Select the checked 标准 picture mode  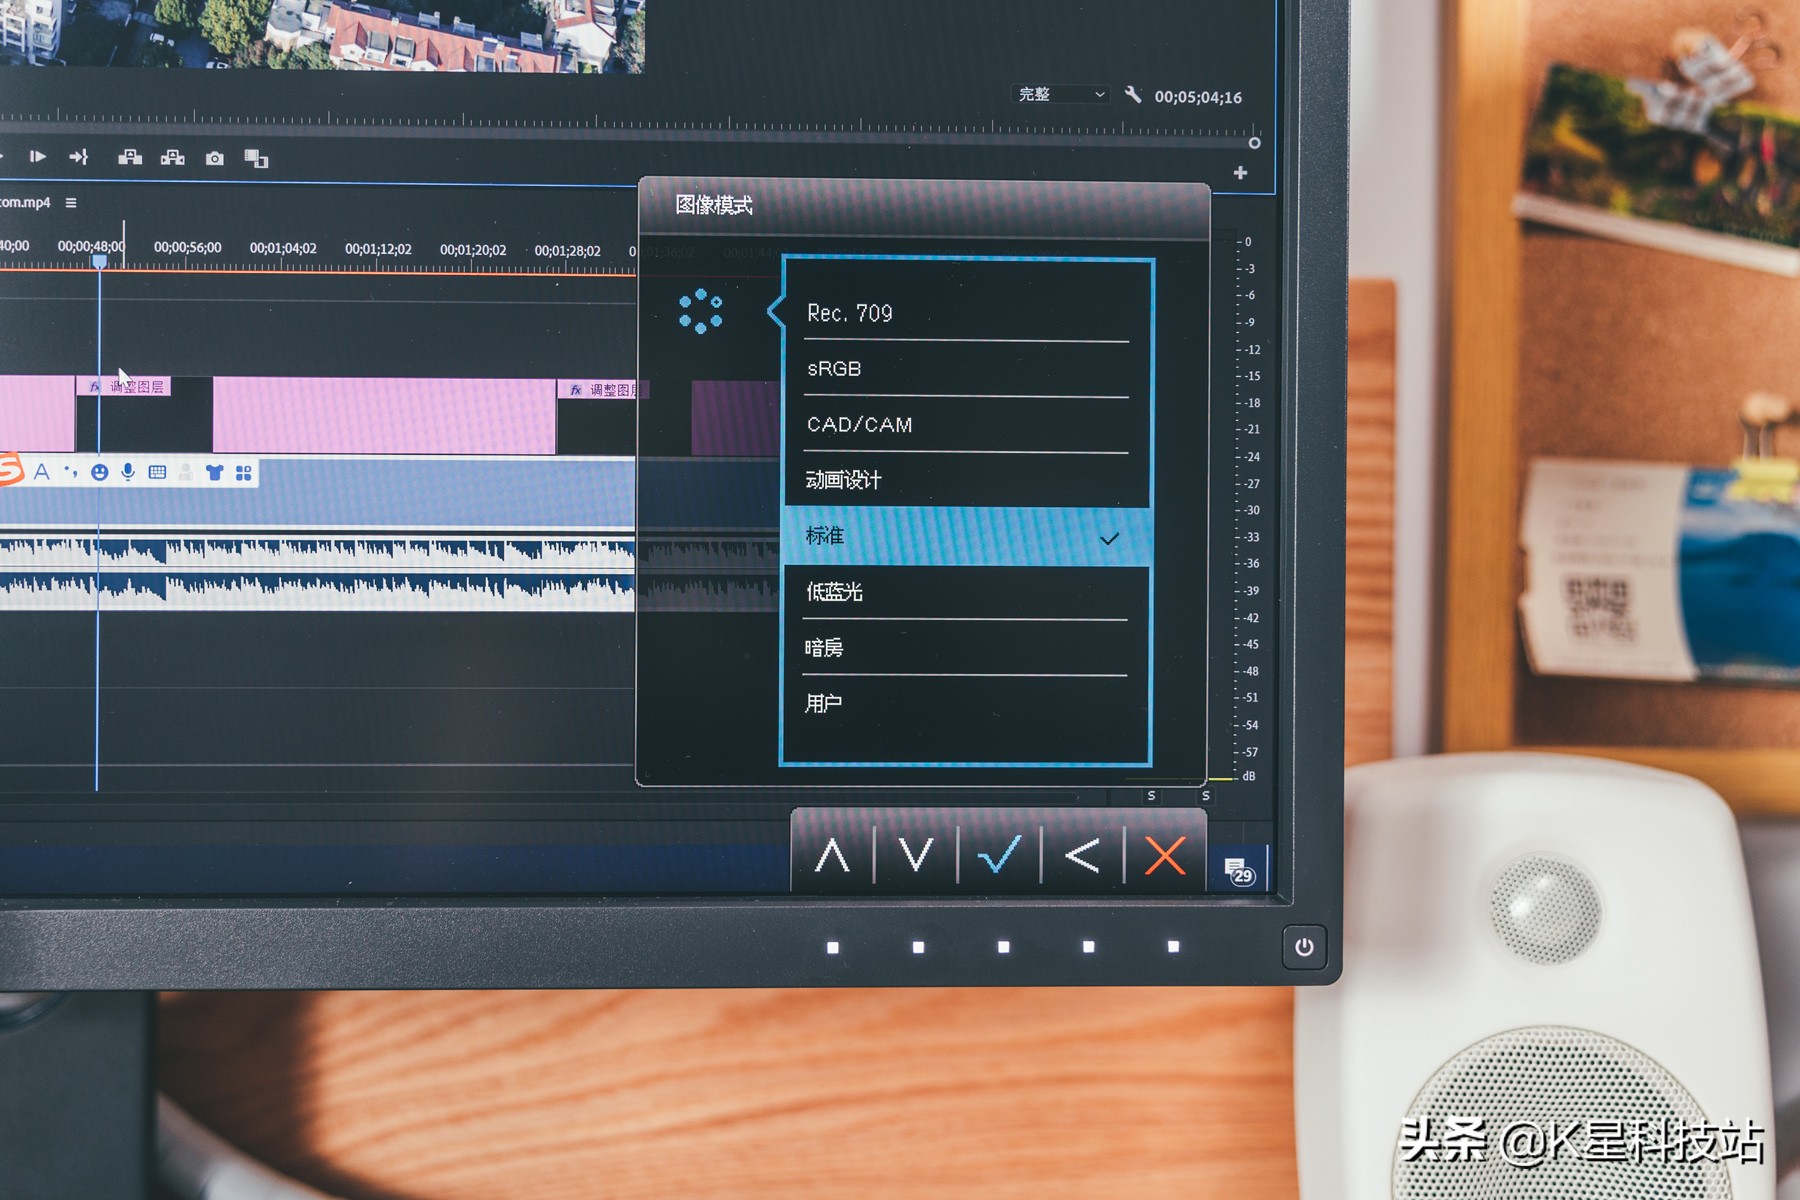(966, 537)
